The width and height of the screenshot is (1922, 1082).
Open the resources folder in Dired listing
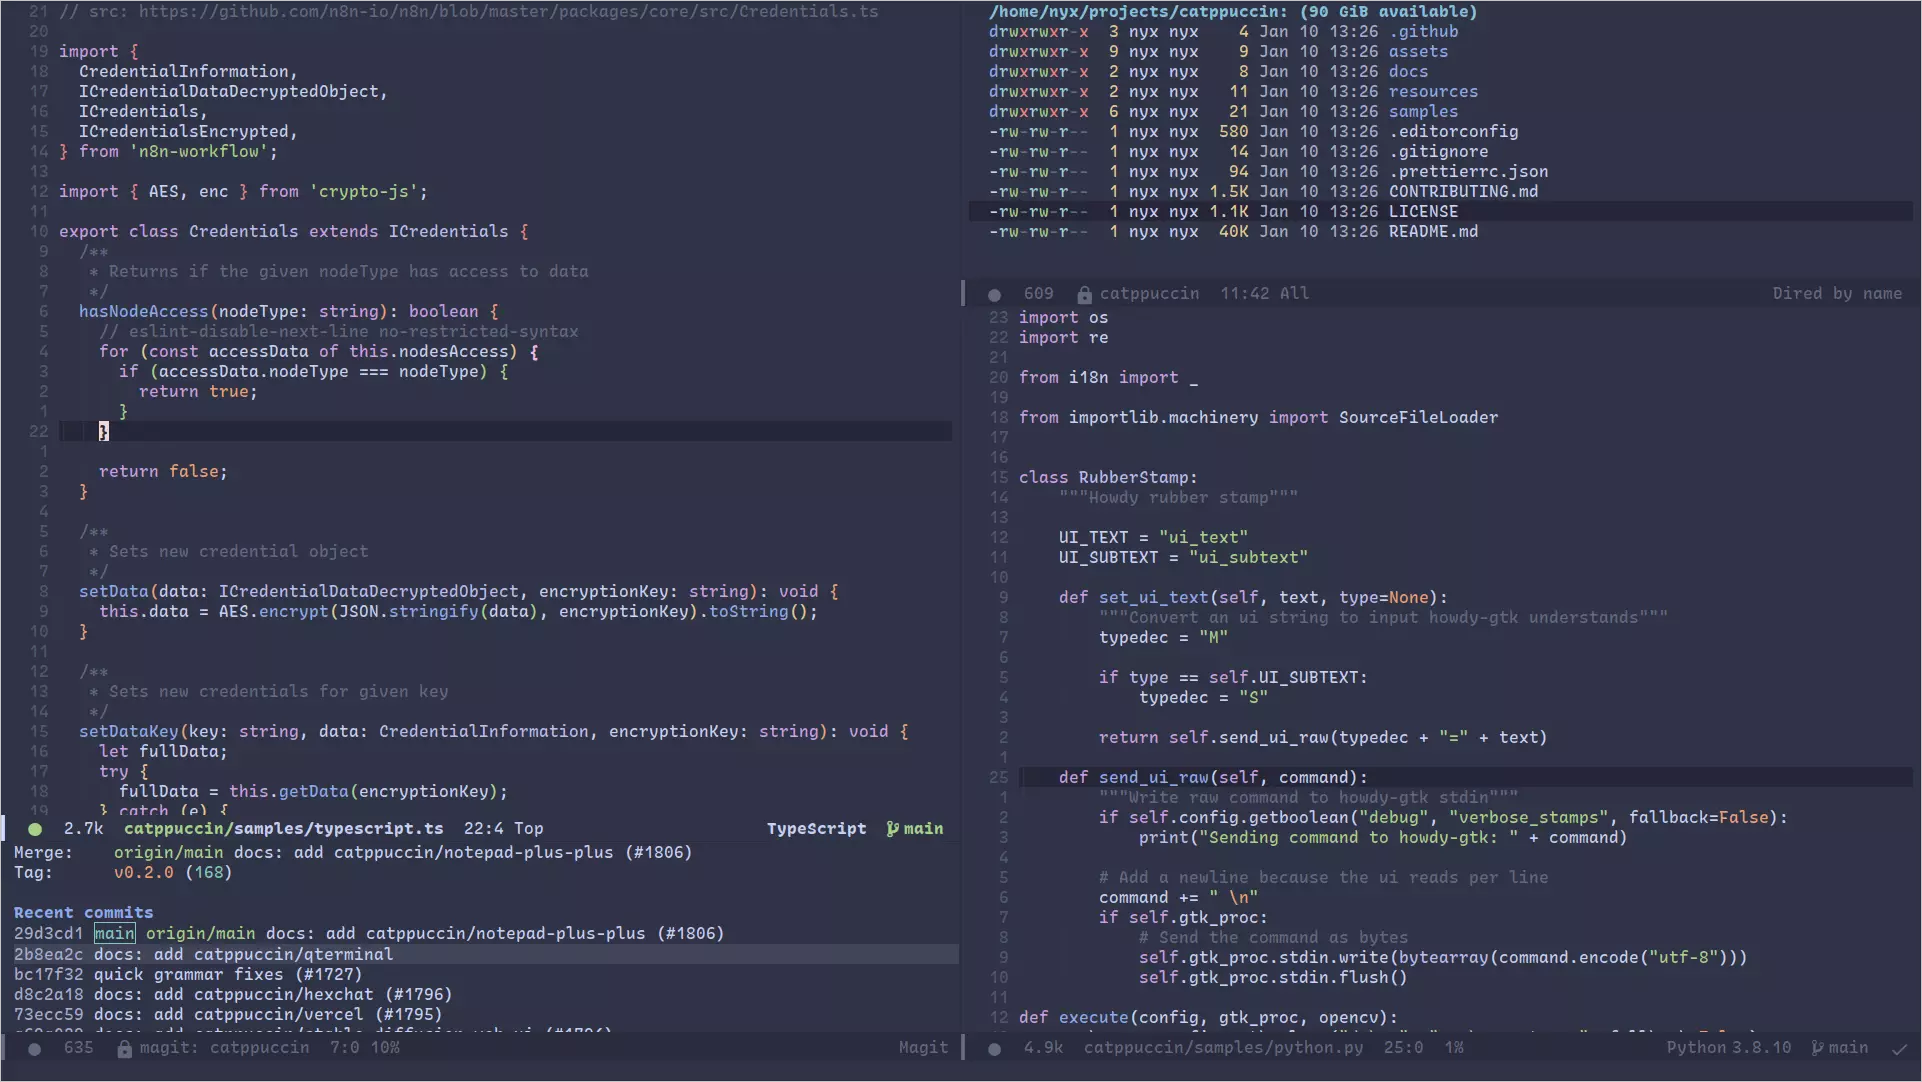coord(1432,92)
